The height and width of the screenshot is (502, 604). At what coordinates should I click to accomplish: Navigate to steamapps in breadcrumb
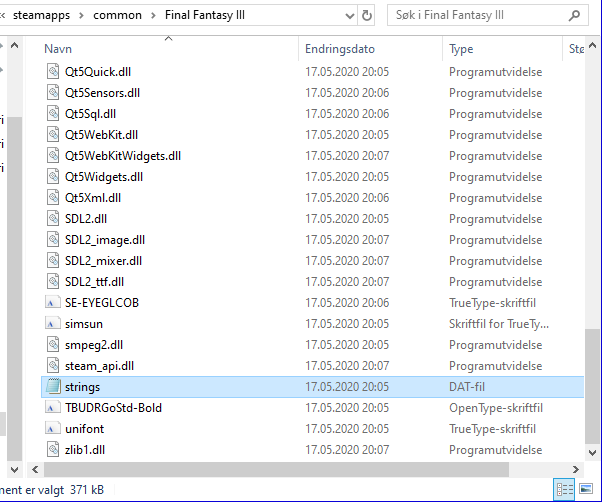tap(41, 15)
